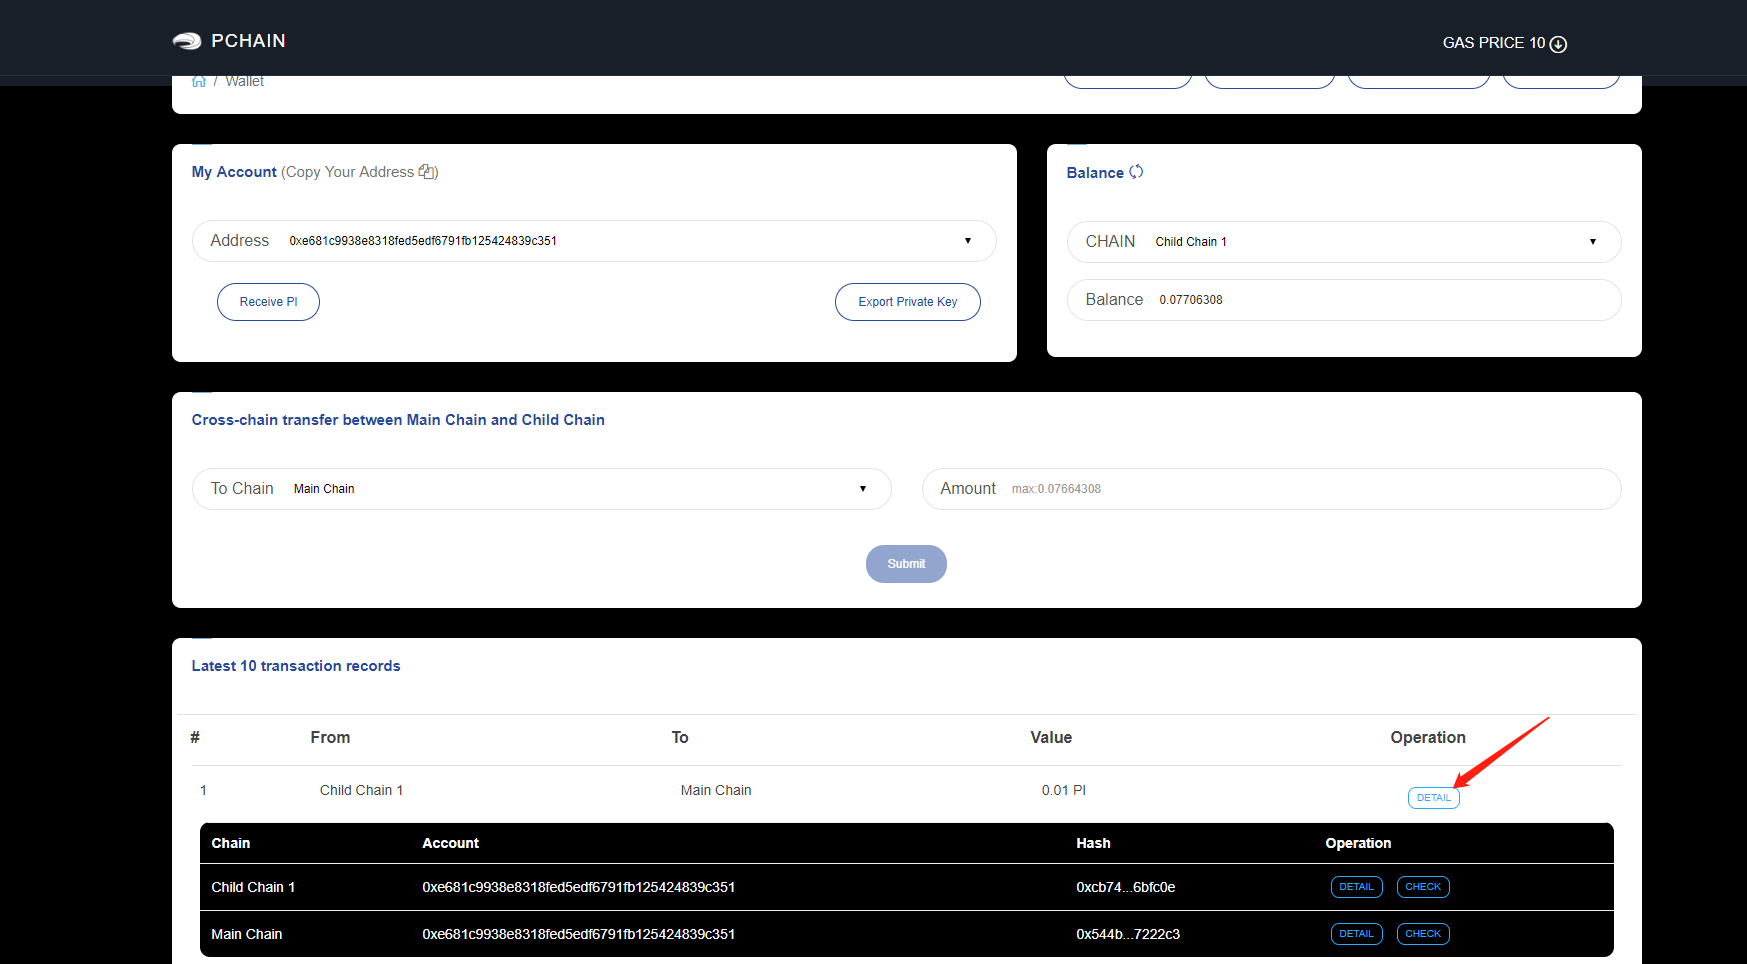
Task: Click CHECK for the Main Chain row
Action: coord(1422,934)
